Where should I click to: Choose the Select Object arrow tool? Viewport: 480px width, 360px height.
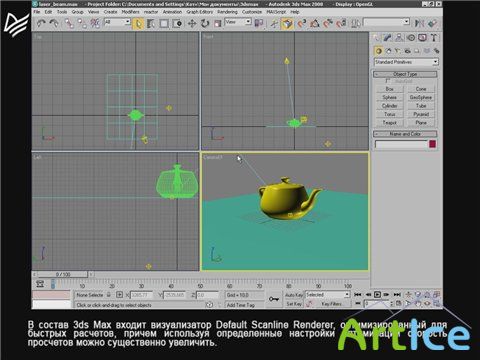click(138, 24)
